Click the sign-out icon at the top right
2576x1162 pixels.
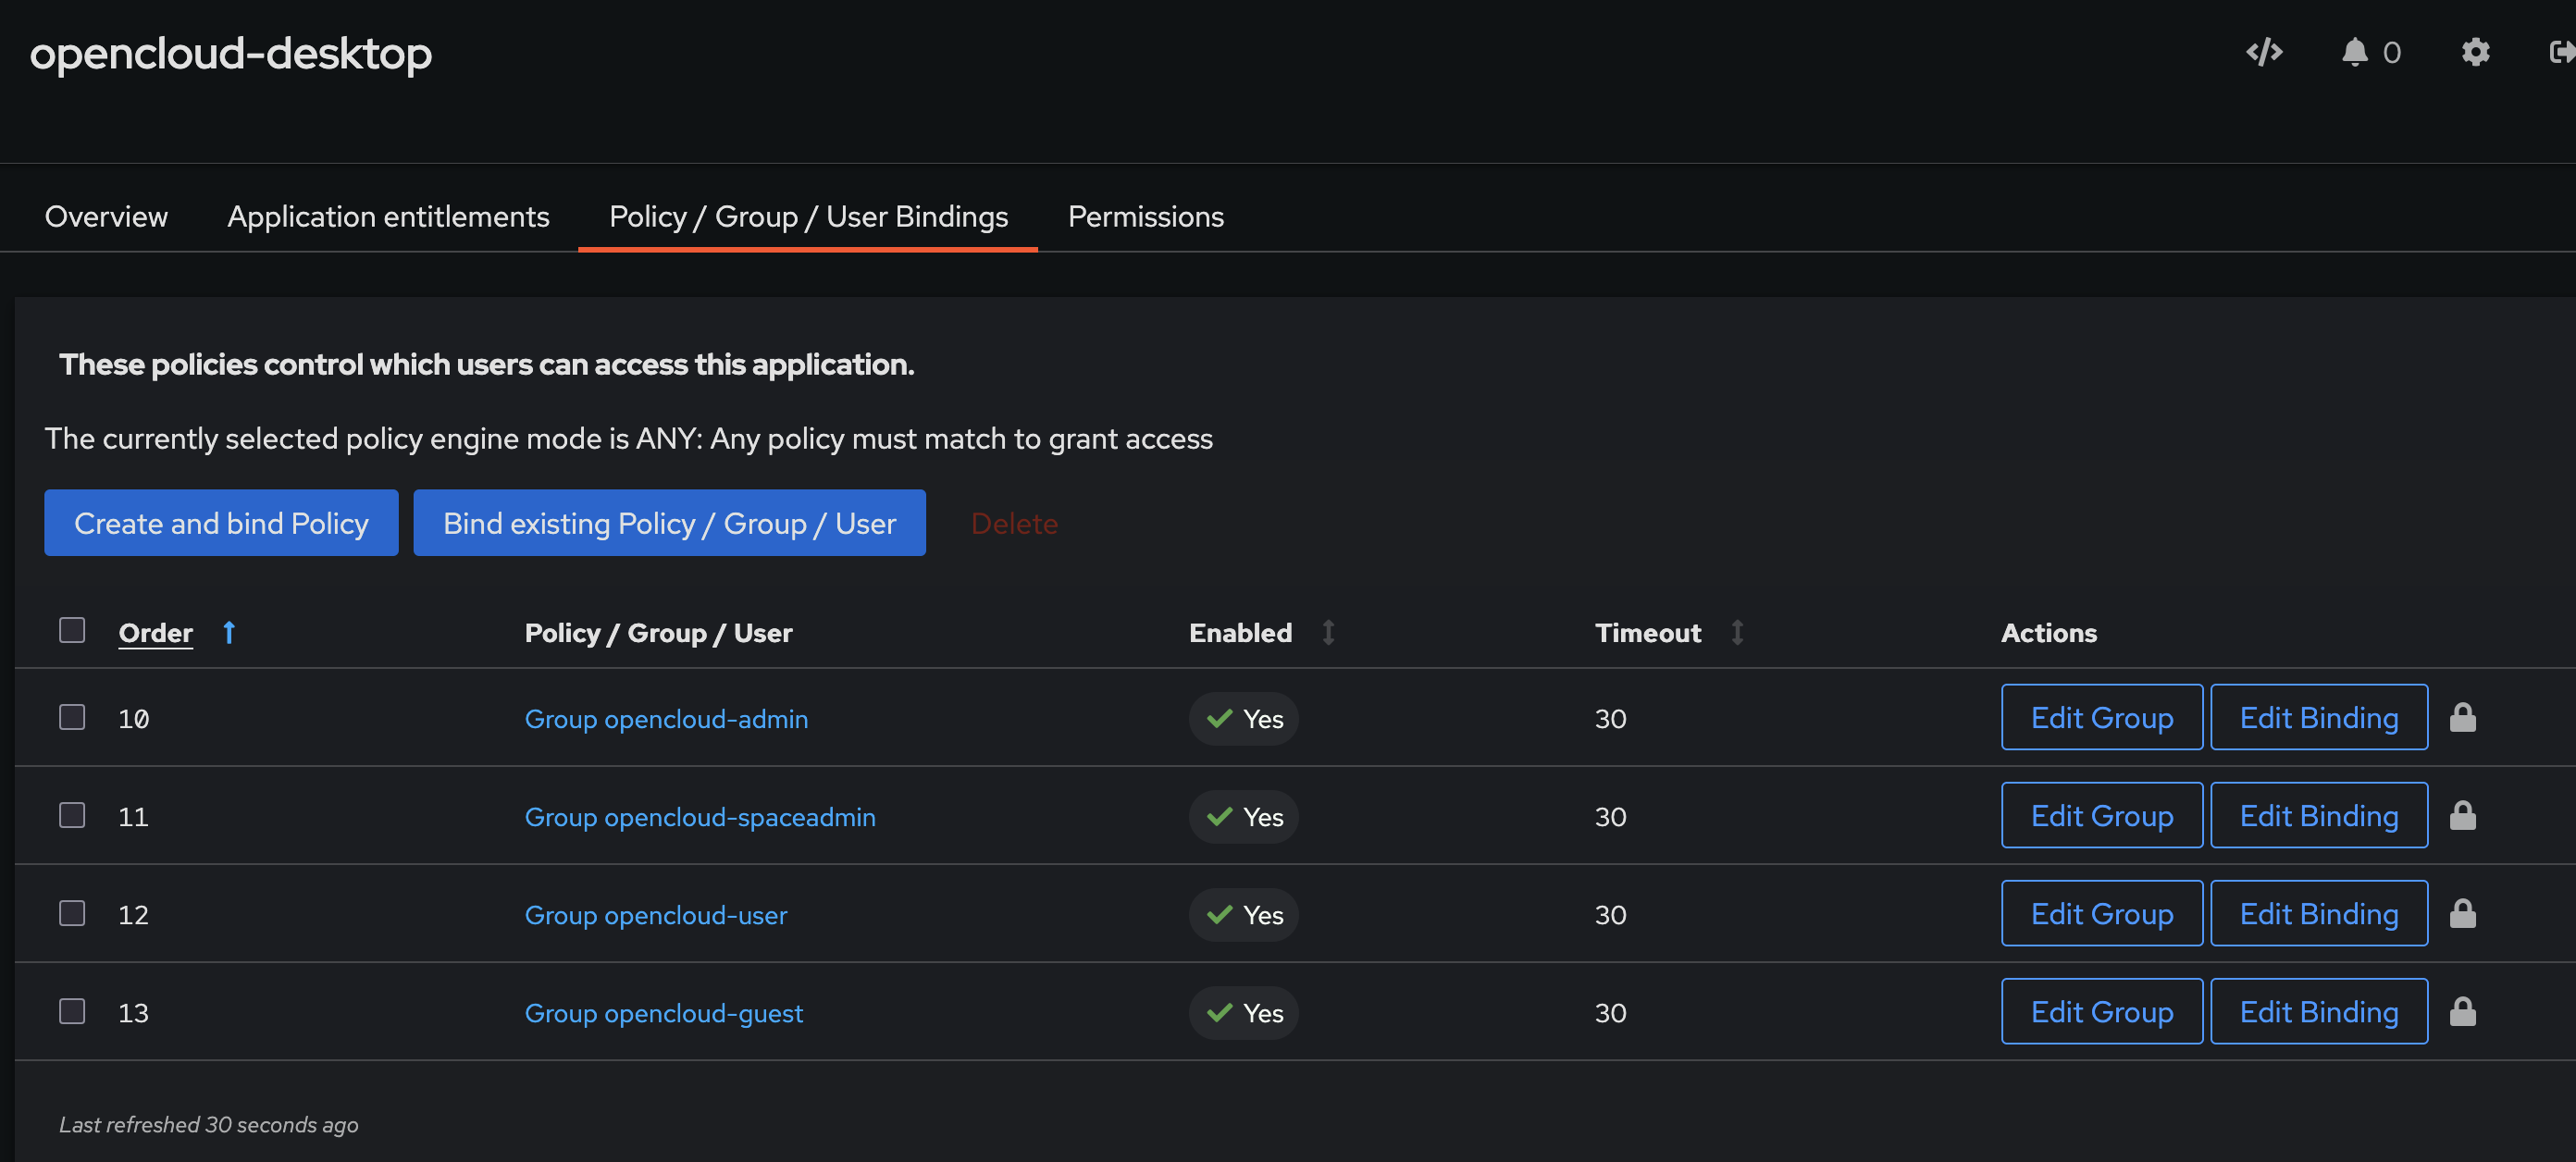[x=2562, y=52]
